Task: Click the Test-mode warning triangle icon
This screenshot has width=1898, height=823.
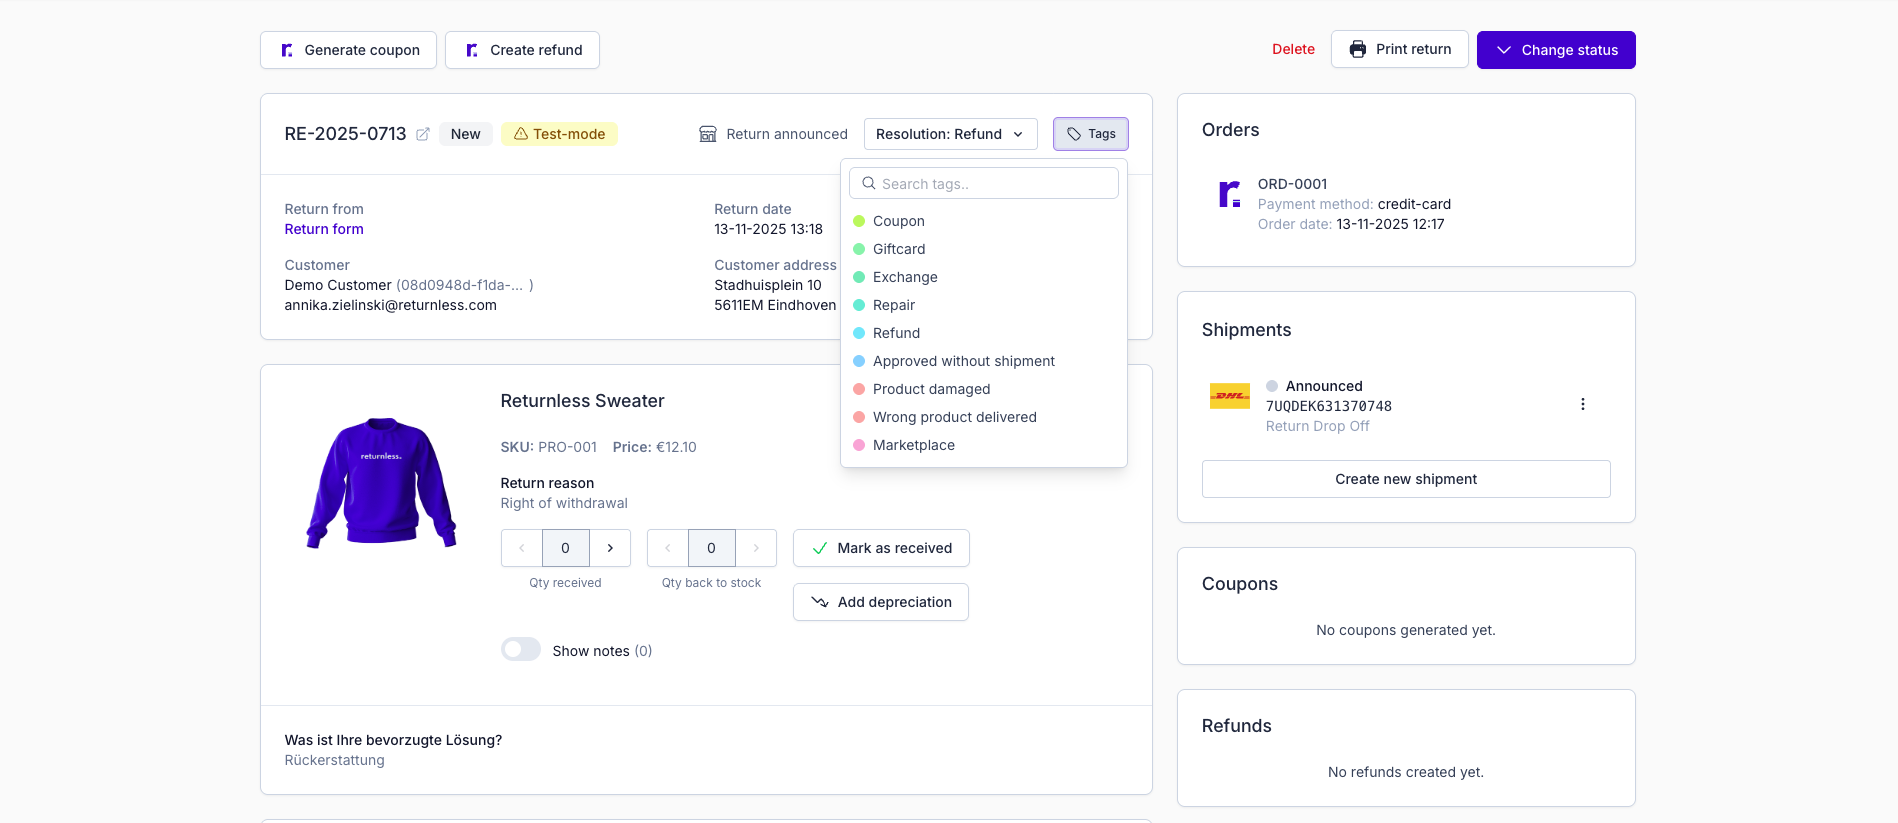Action: tap(520, 134)
